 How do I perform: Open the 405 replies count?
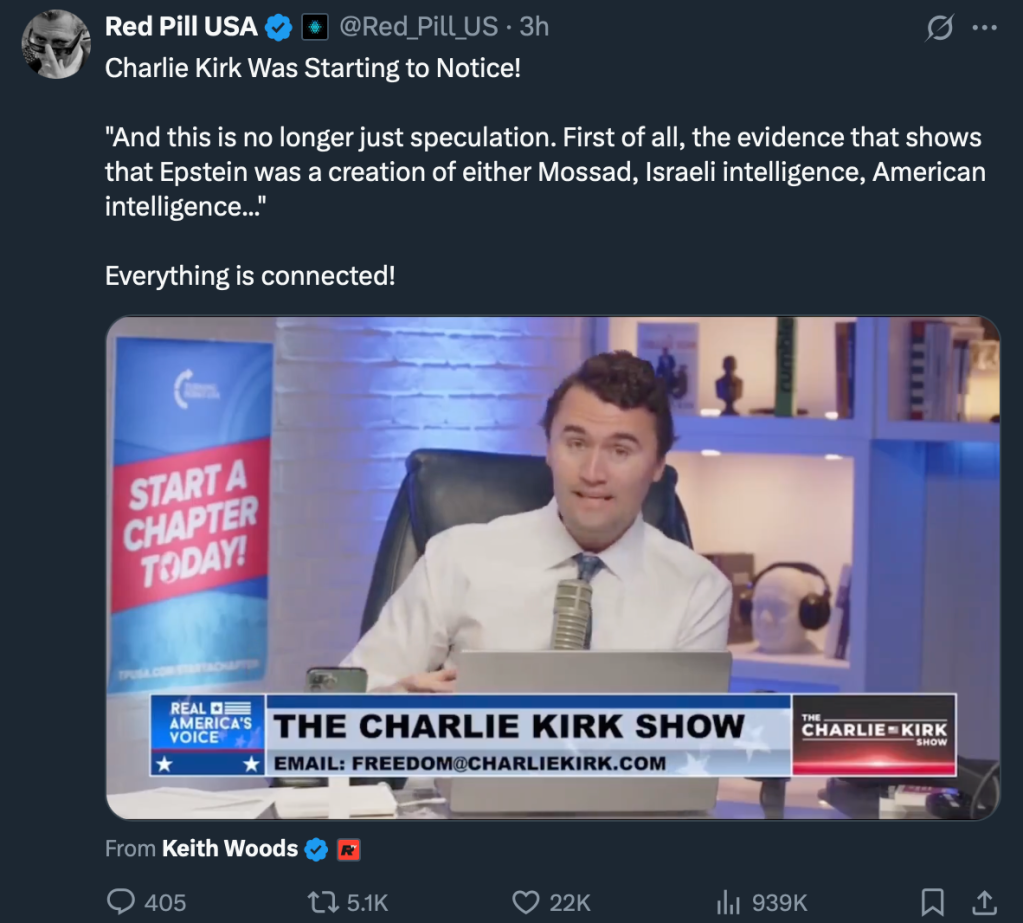coord(165,903)
